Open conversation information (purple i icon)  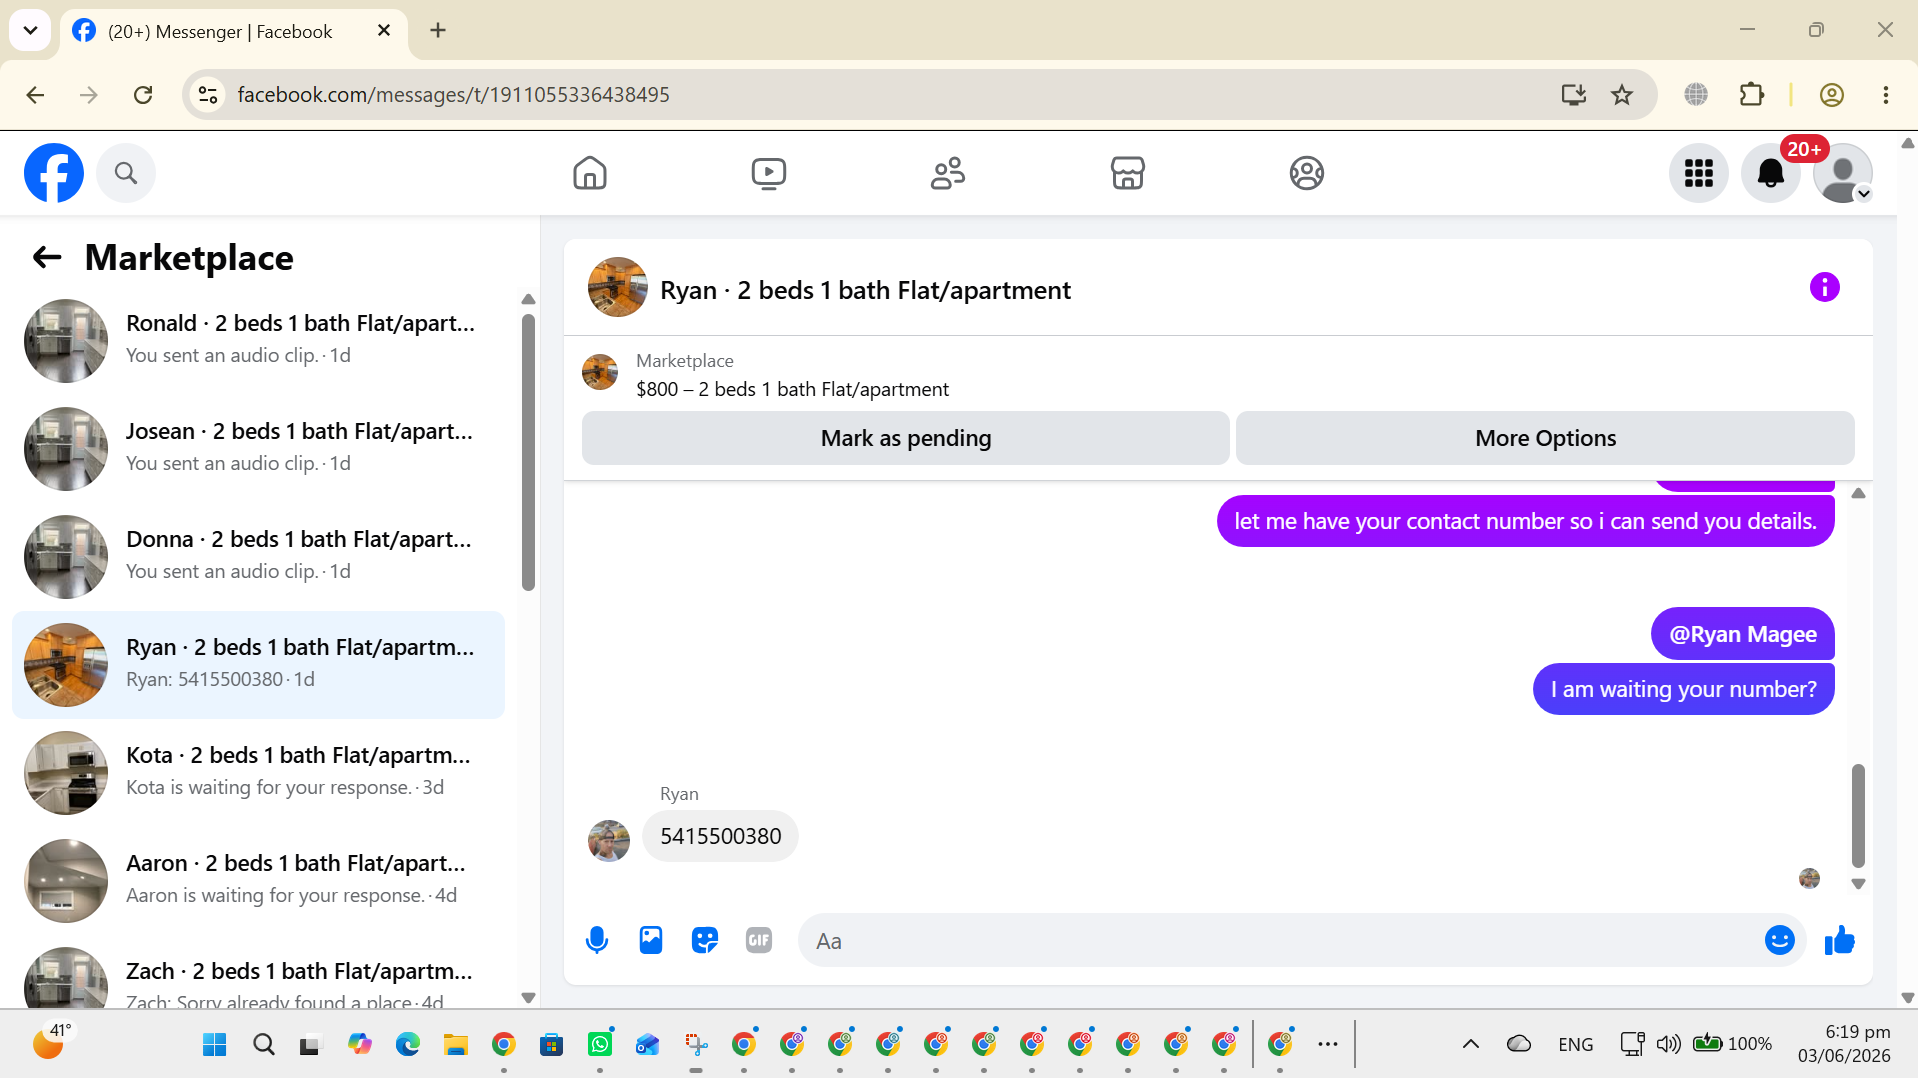[1825, 288]
